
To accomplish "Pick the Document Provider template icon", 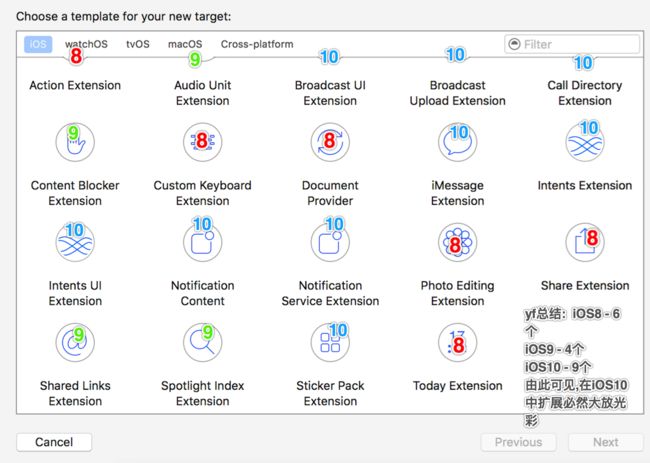I will click(x=330, y=142).
